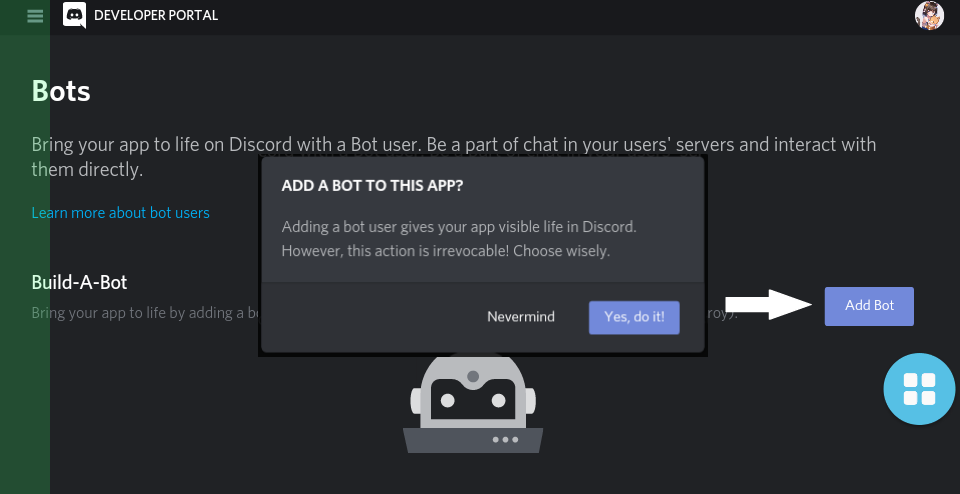Open the user profile avatar
The image size is (960, 494).
(929, 15)
